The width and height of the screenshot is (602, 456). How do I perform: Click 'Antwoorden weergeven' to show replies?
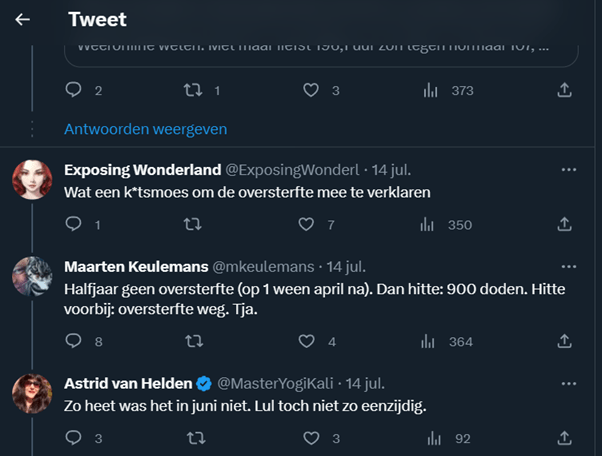pyautogui.click(x=146, y=129)
